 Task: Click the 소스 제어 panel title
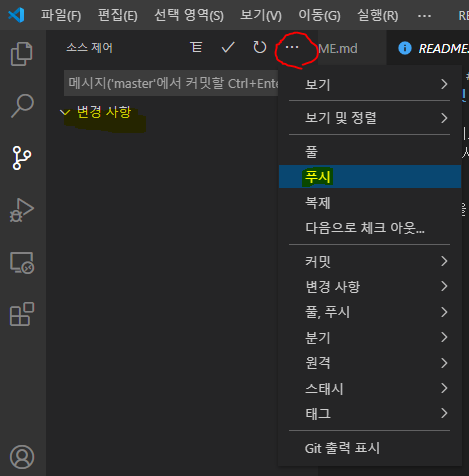pos(89,48)
